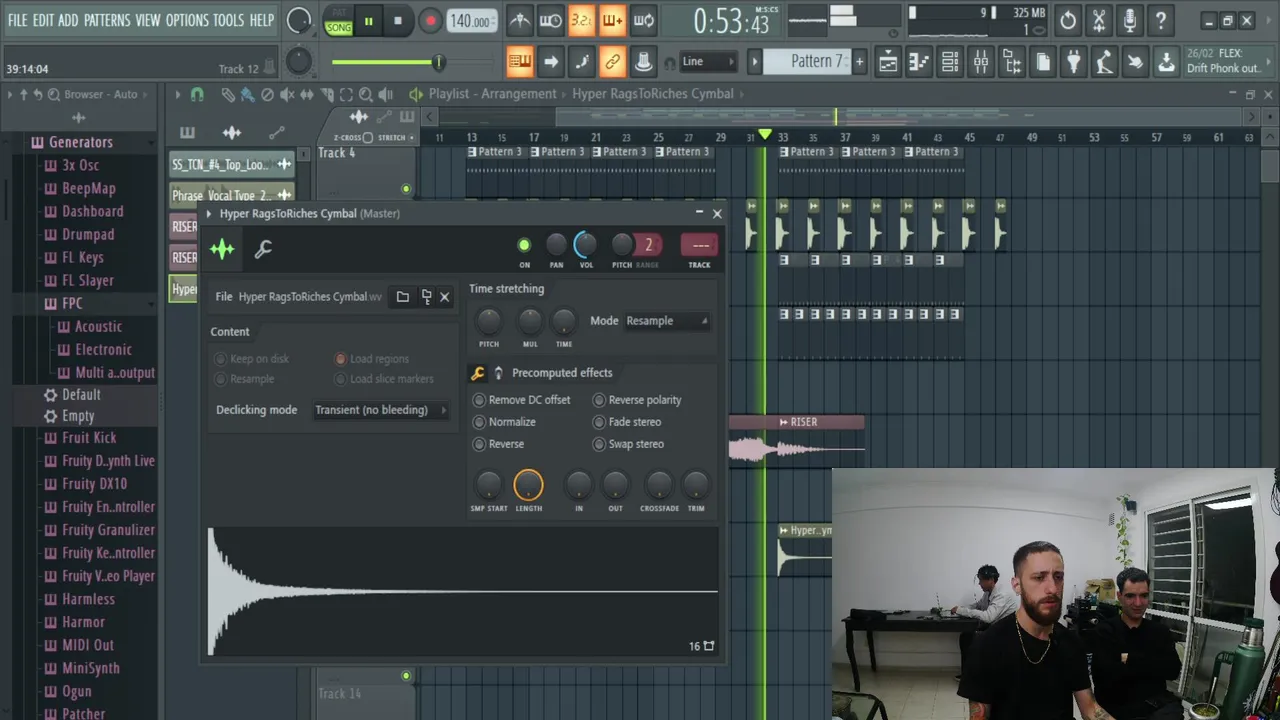
Task: Select the playlist Mute tool
Action: pos(287,94)
